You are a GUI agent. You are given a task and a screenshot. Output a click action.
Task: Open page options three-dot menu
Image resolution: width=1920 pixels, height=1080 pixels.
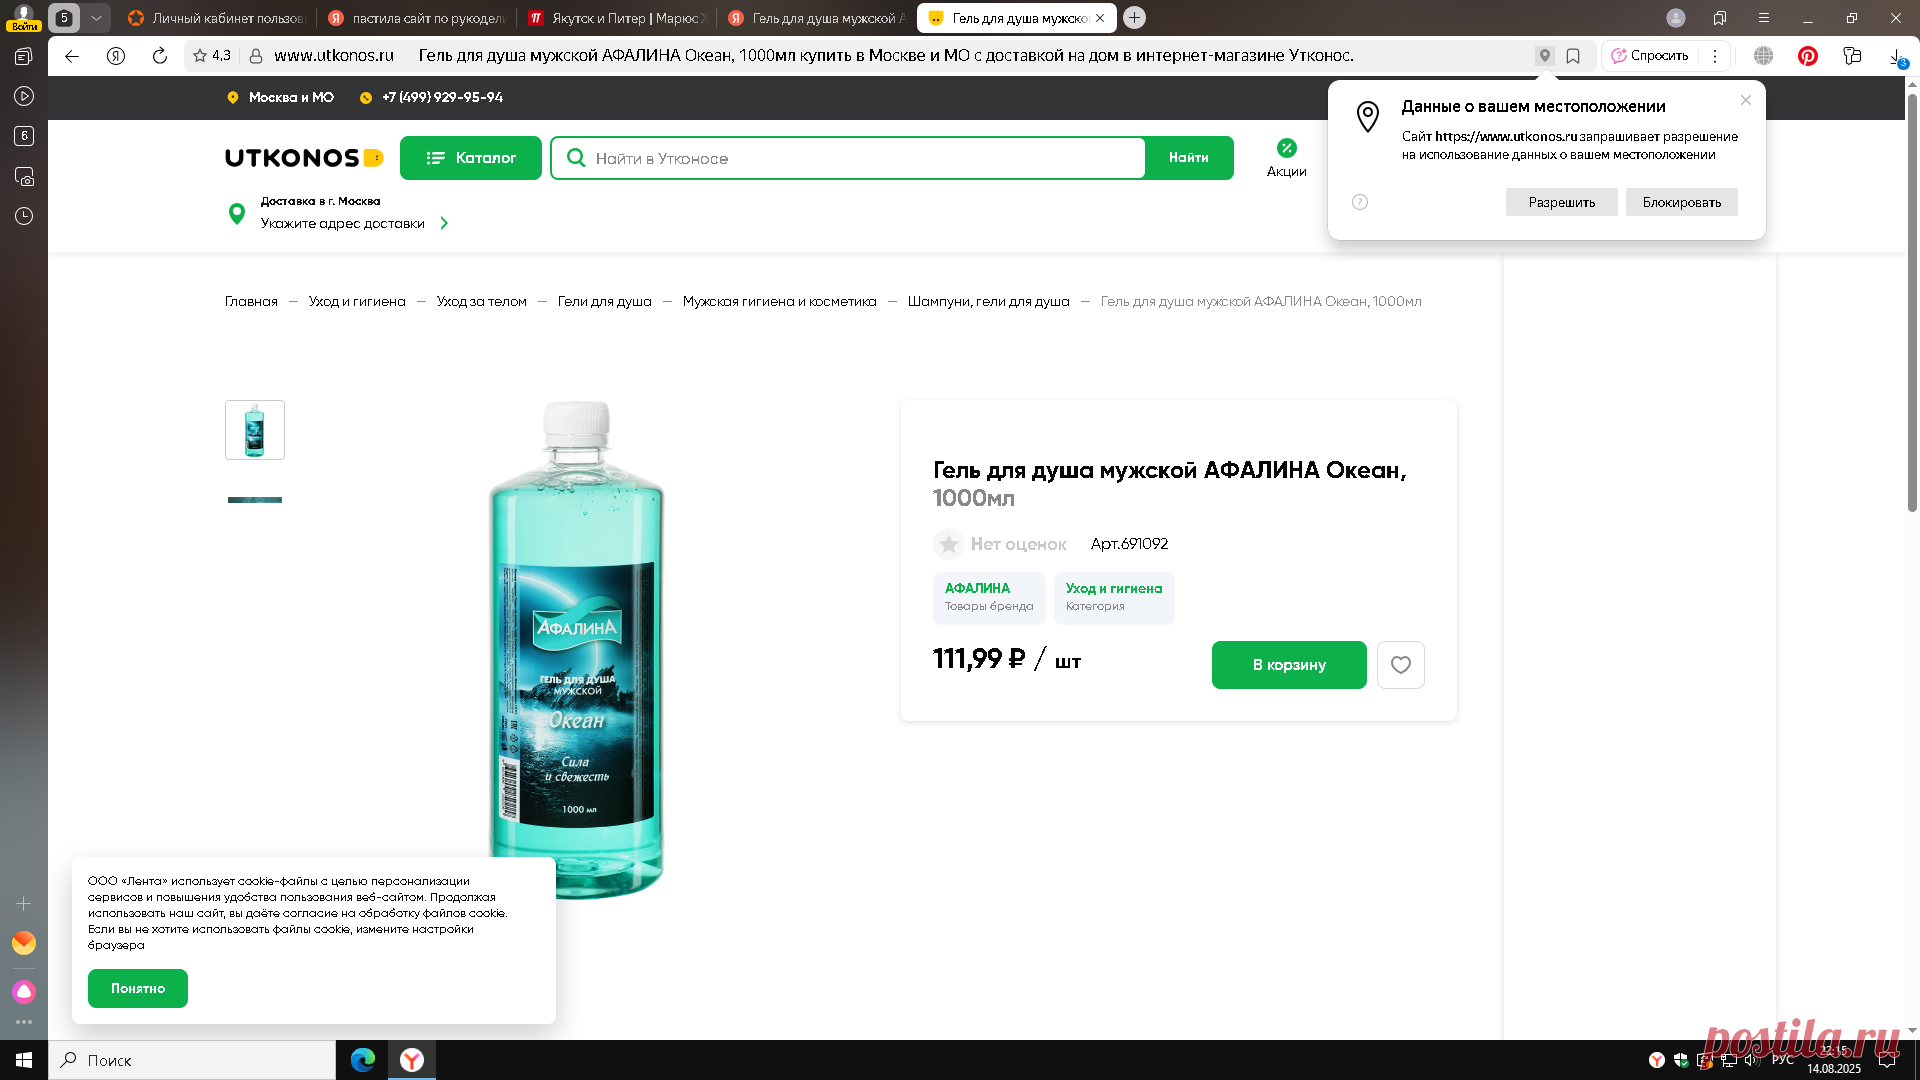(1715, 56)
